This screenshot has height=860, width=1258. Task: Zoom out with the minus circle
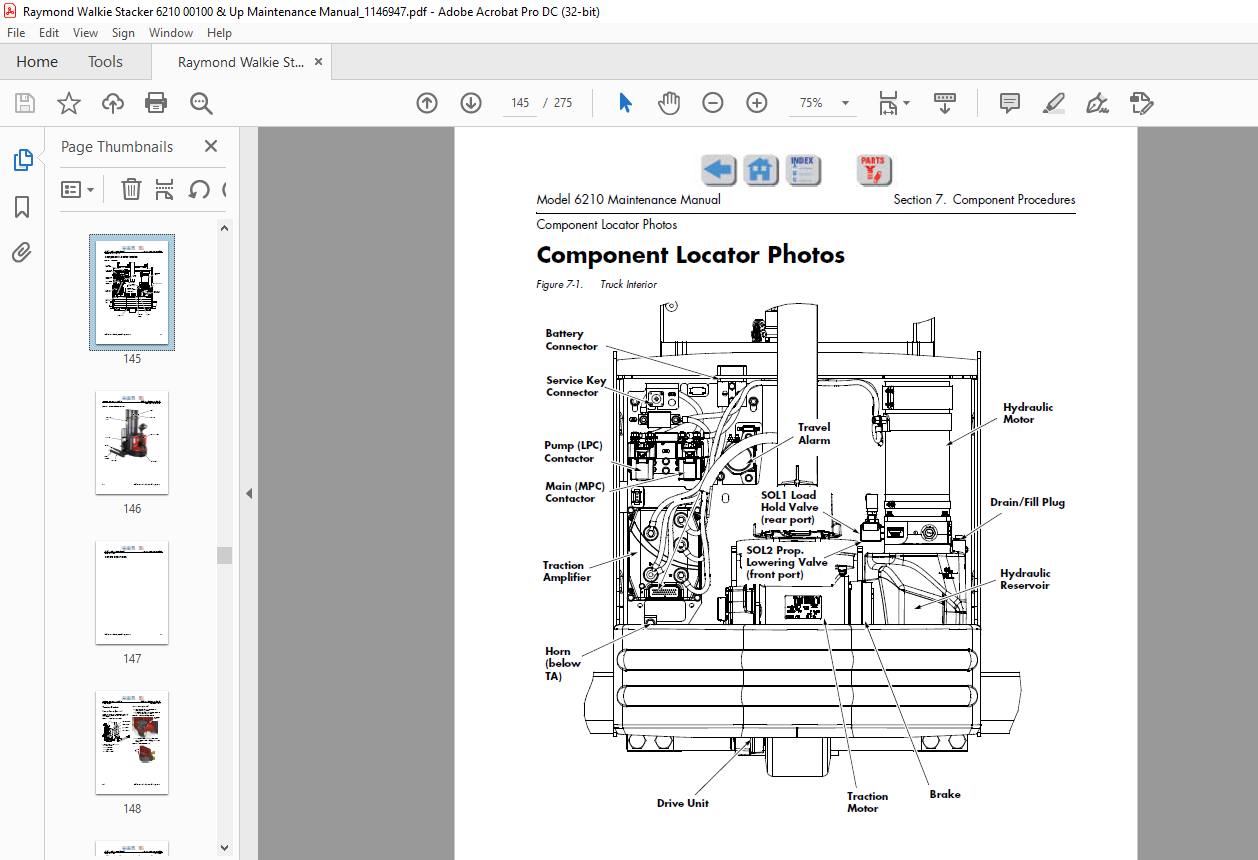click(x=713, y=103)
